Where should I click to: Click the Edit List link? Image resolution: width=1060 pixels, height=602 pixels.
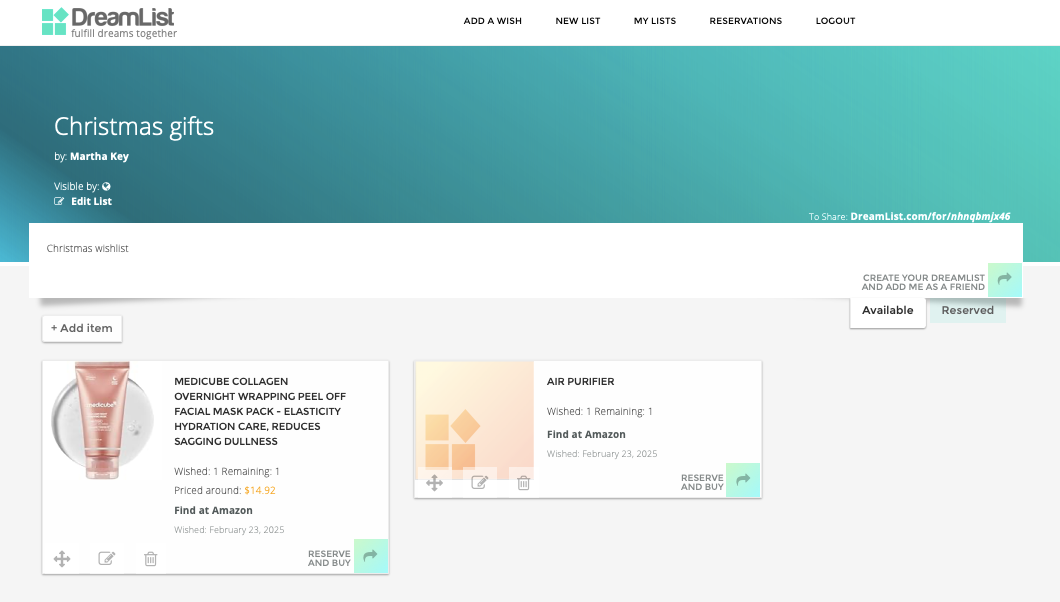coord(91,201)
